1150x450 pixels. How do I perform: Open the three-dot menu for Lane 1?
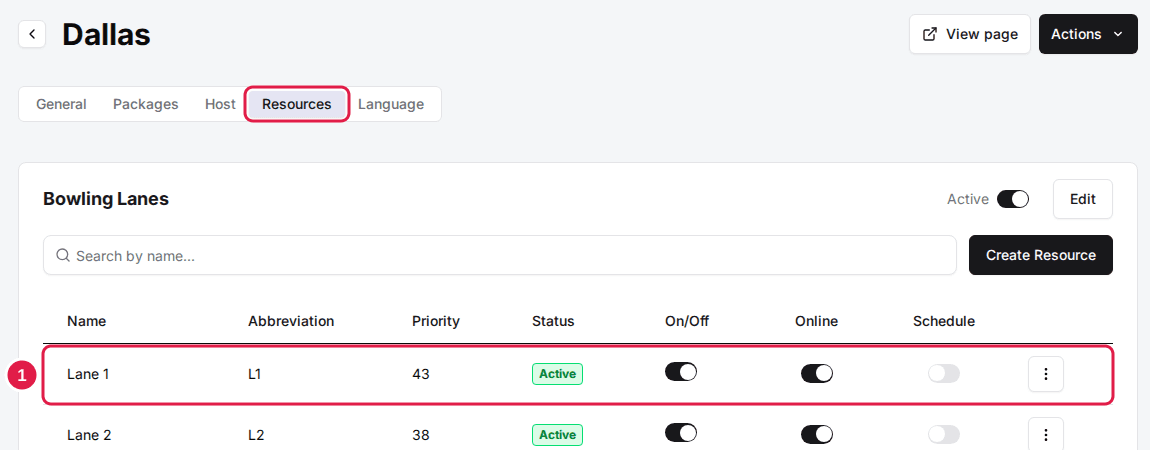[1046, 375]
